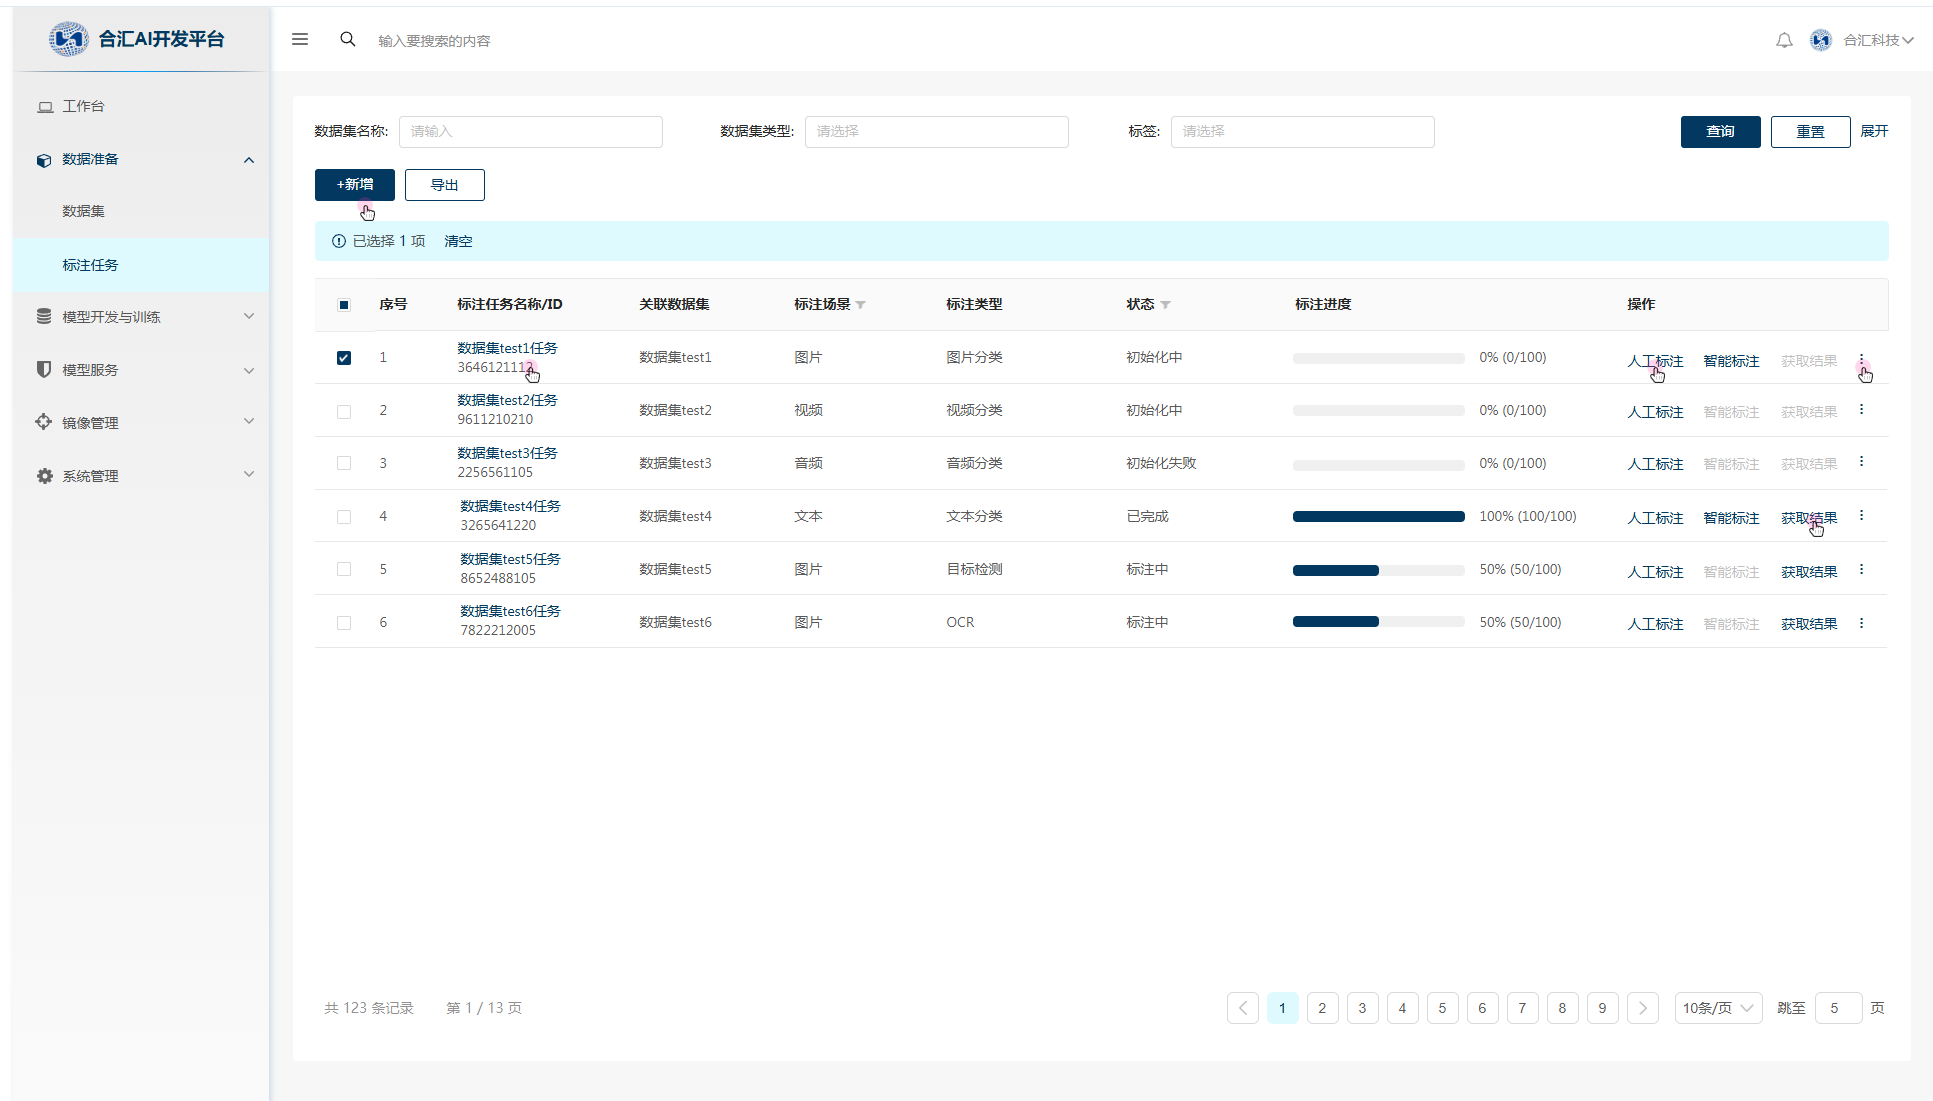The height and width of the screenshot is (1101, 1933).
Task: Click the 100% progress bar in row 4
Action: (x=1378, y=517)
